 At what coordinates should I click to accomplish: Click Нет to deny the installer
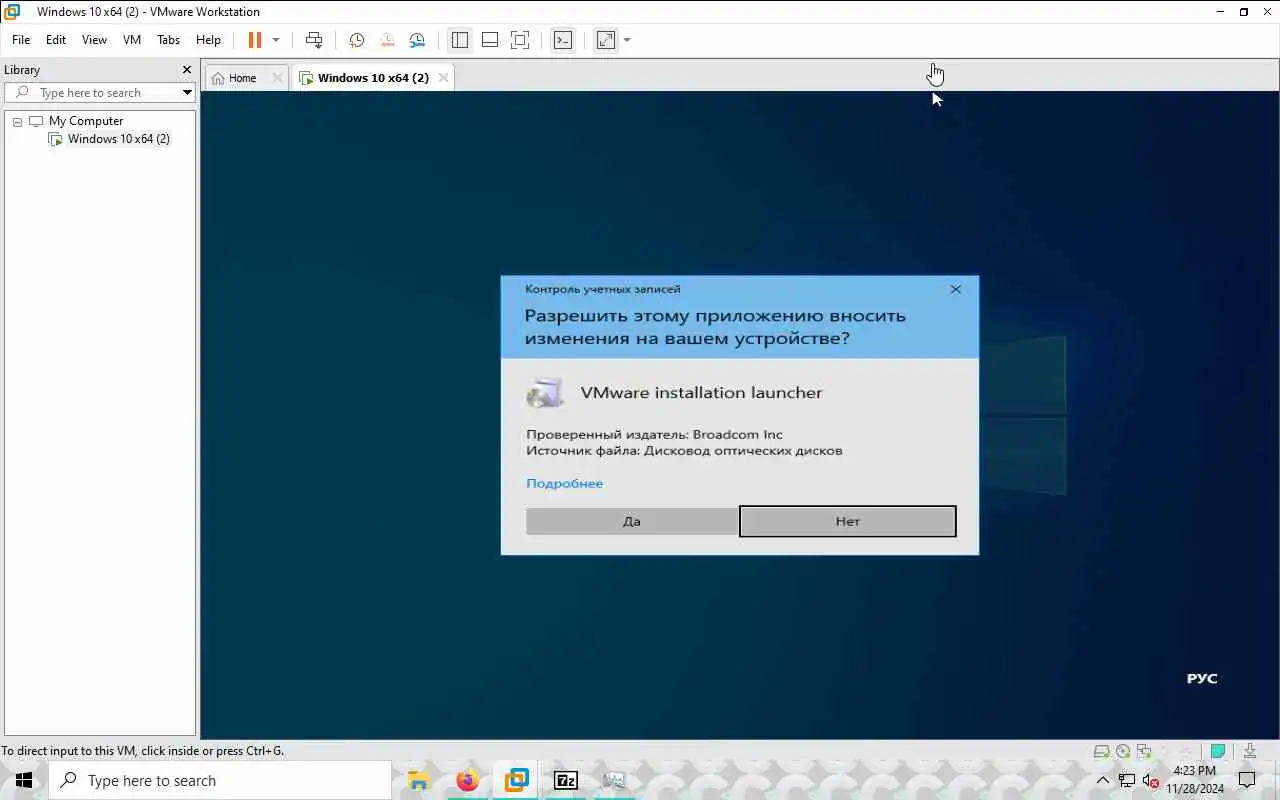848,521
